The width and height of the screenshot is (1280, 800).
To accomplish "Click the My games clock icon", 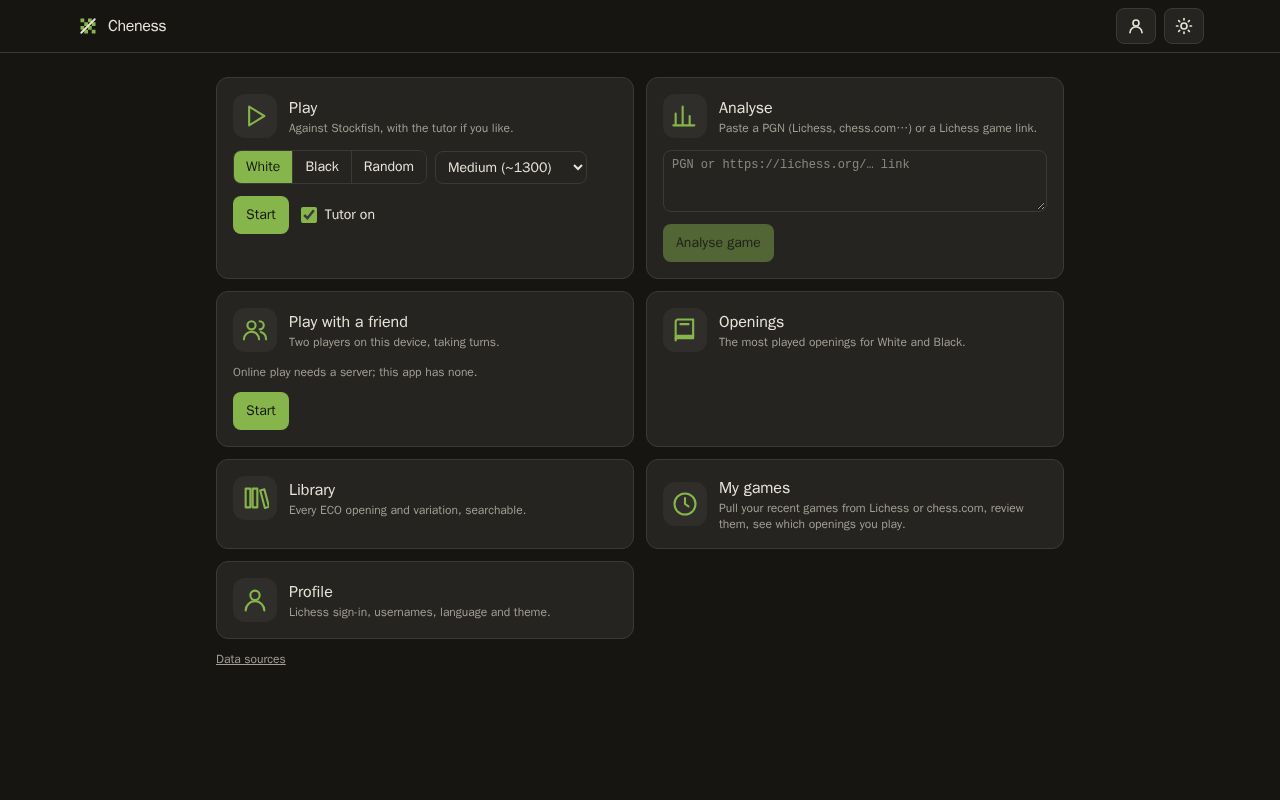I will click(x=685, y=504).
